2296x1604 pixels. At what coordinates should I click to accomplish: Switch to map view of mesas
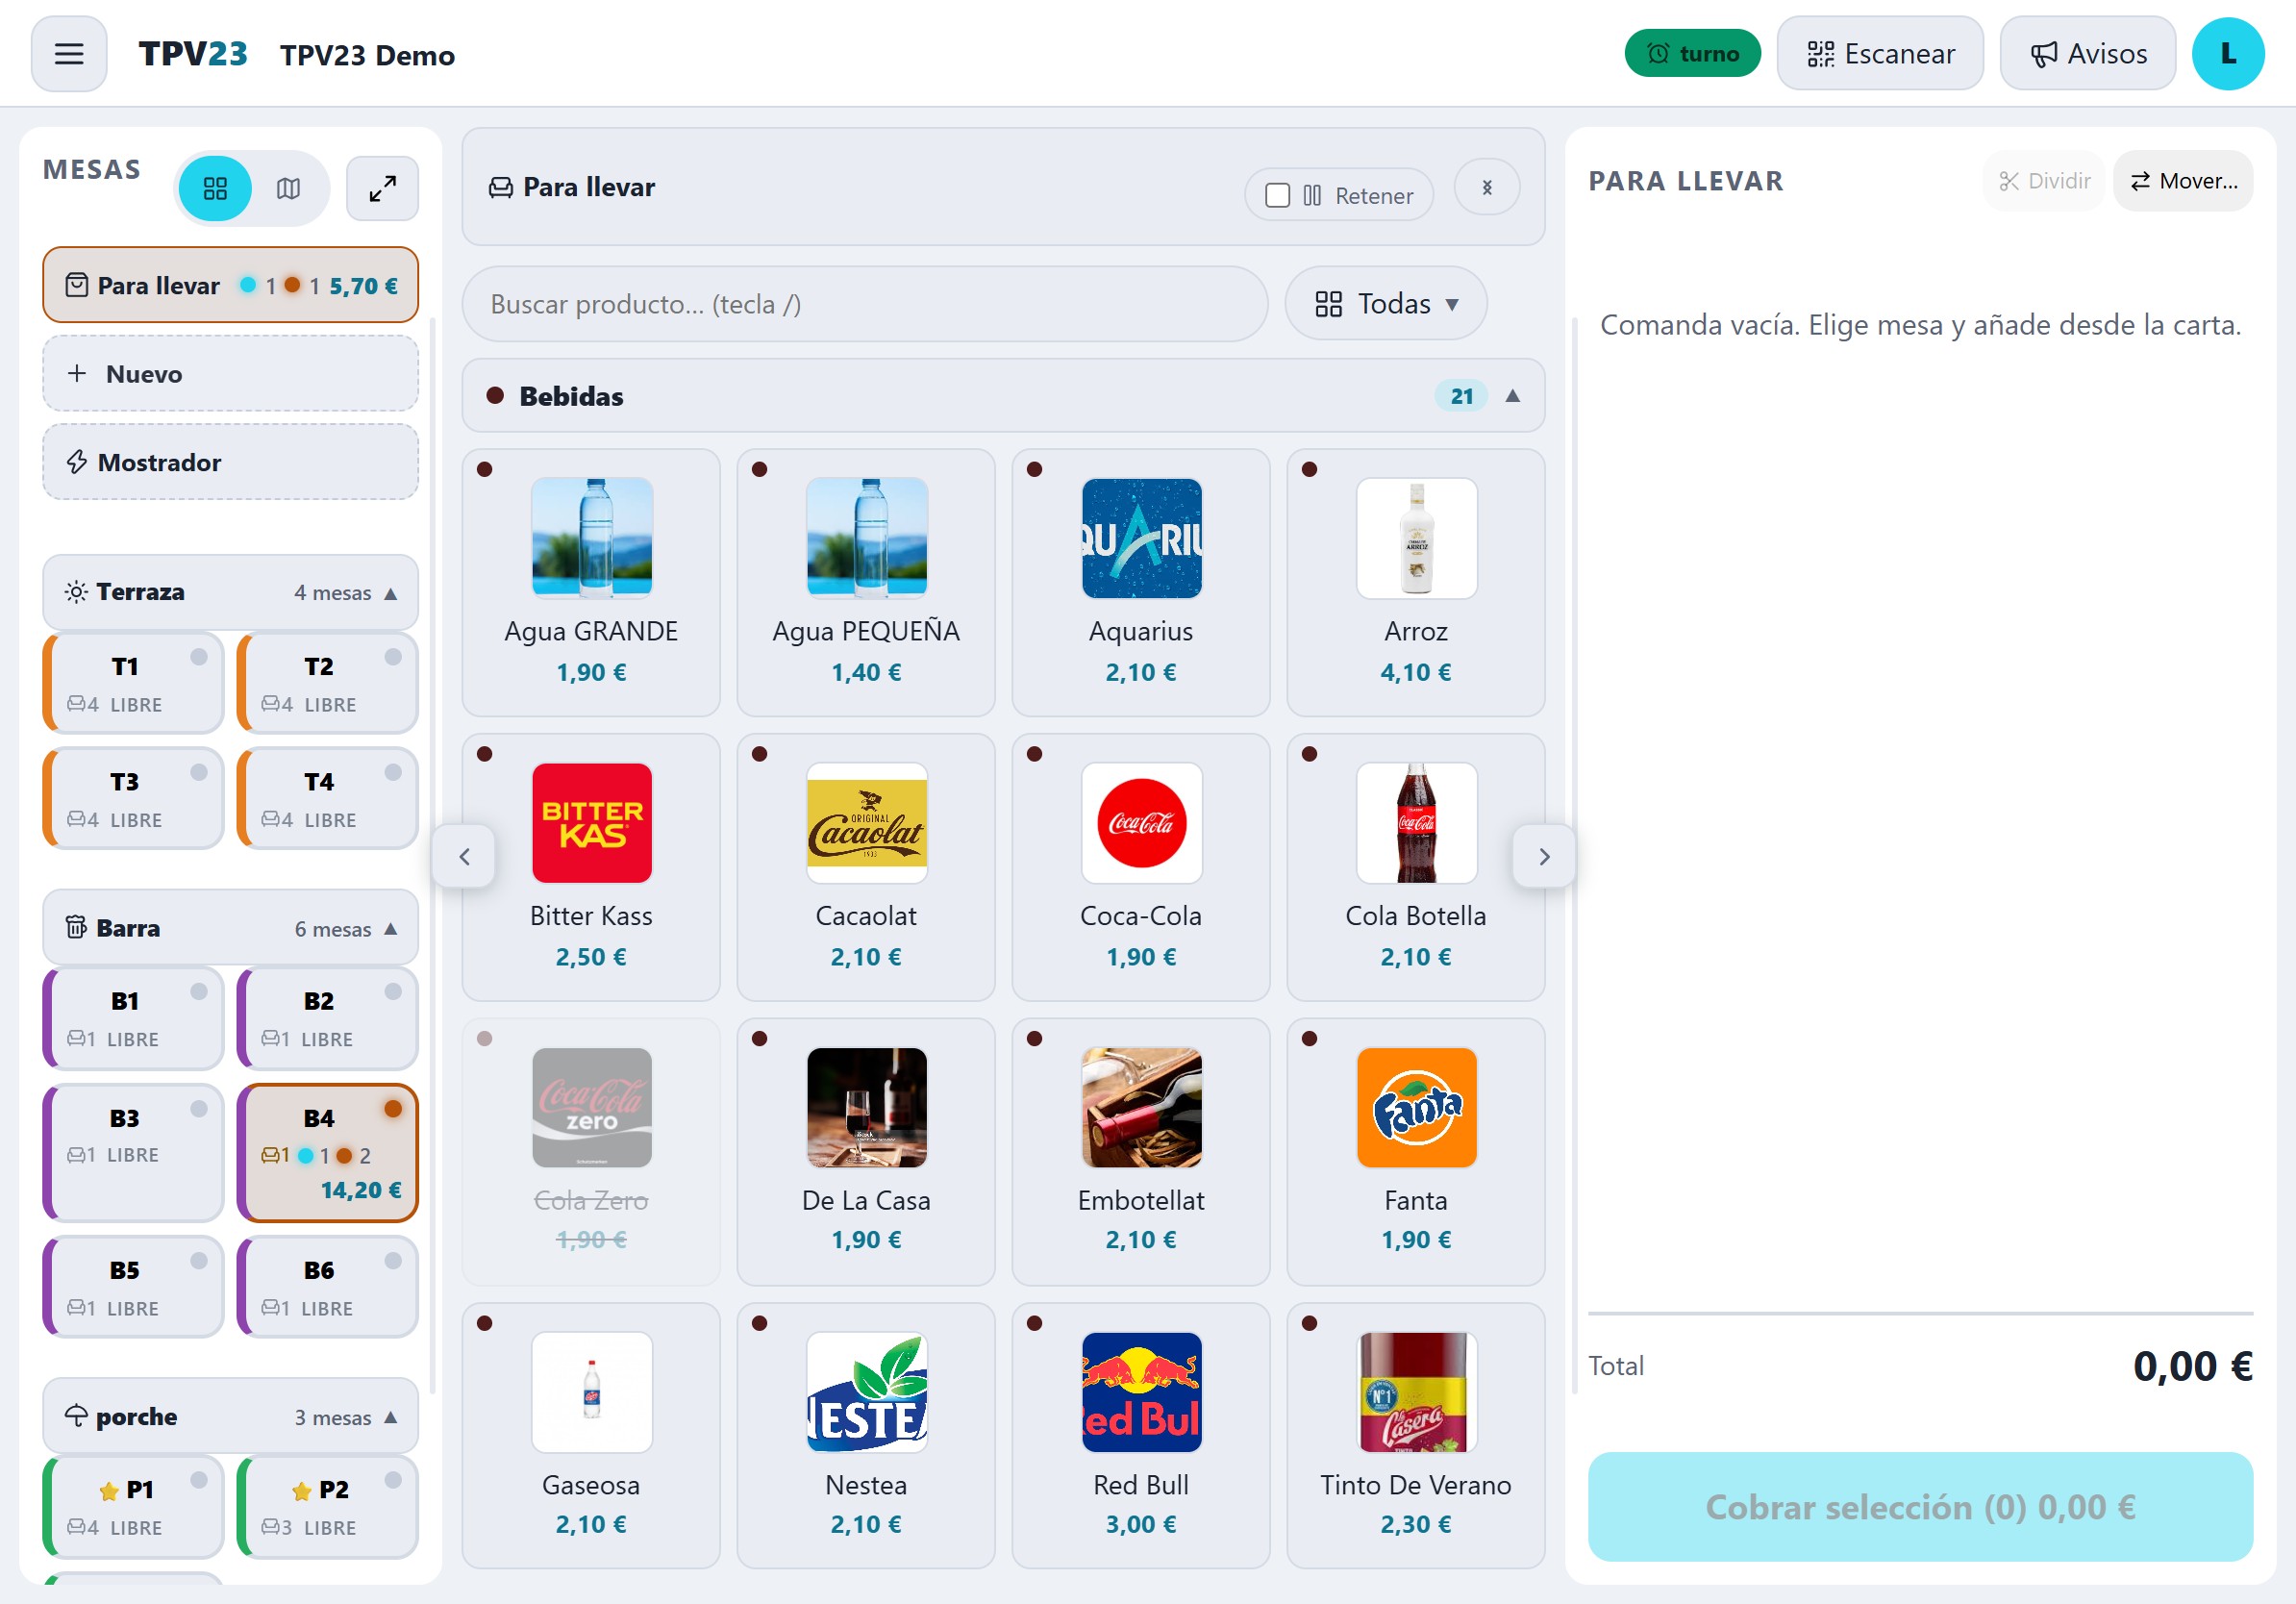[288, 188]
